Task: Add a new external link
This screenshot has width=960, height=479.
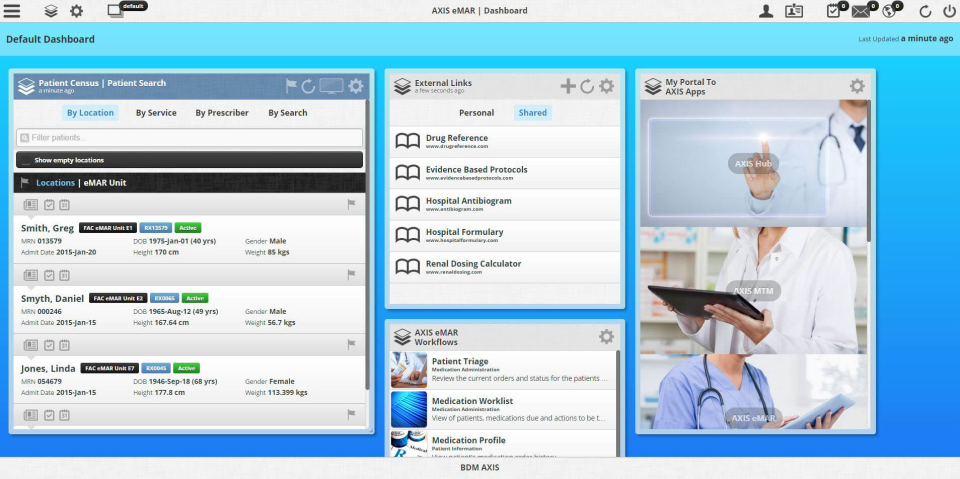Action: (568, 86)
